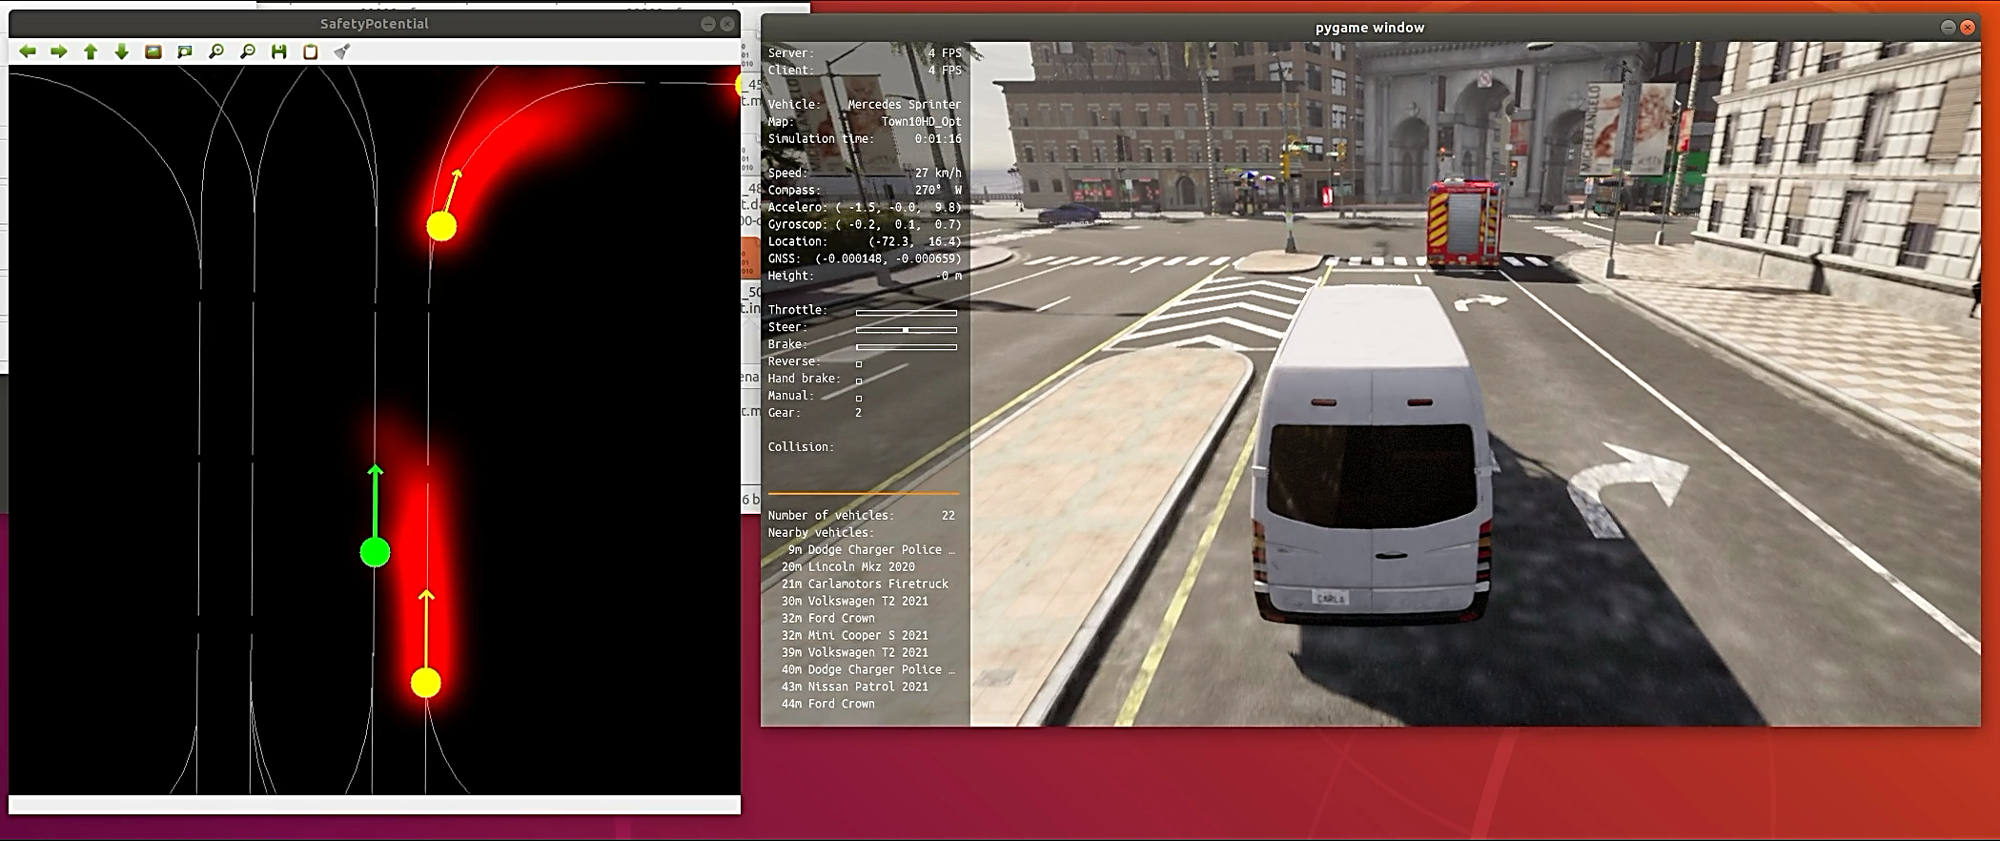Zoom in on the SafetyPotential plot
The height and width of the screenshot is (841, 2000).
[x=216, y=51]
